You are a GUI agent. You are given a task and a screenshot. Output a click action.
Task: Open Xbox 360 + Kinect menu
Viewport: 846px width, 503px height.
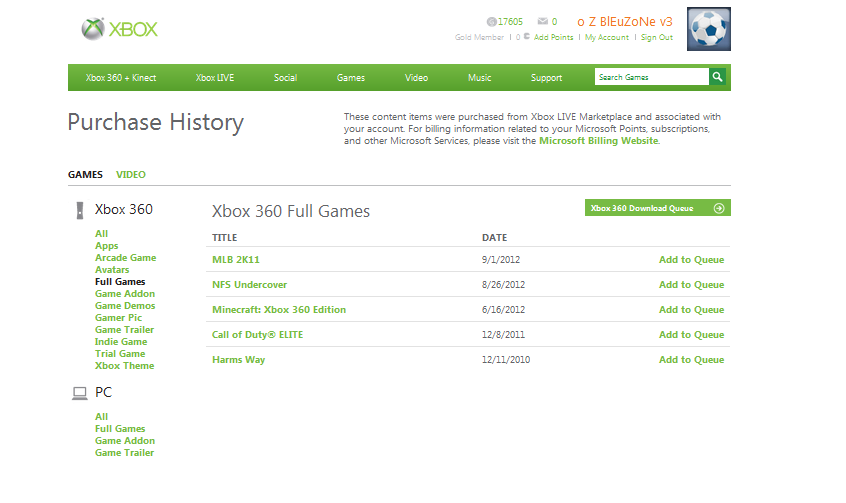pos(121,78)
